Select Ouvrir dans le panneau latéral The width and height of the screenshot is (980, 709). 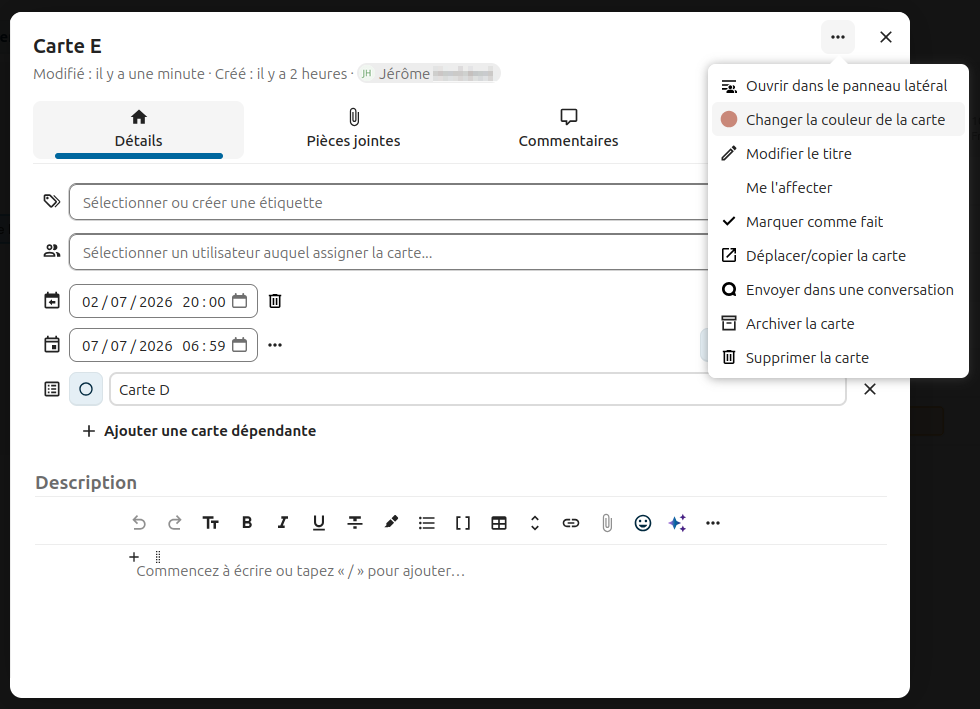tap(838, 86)
